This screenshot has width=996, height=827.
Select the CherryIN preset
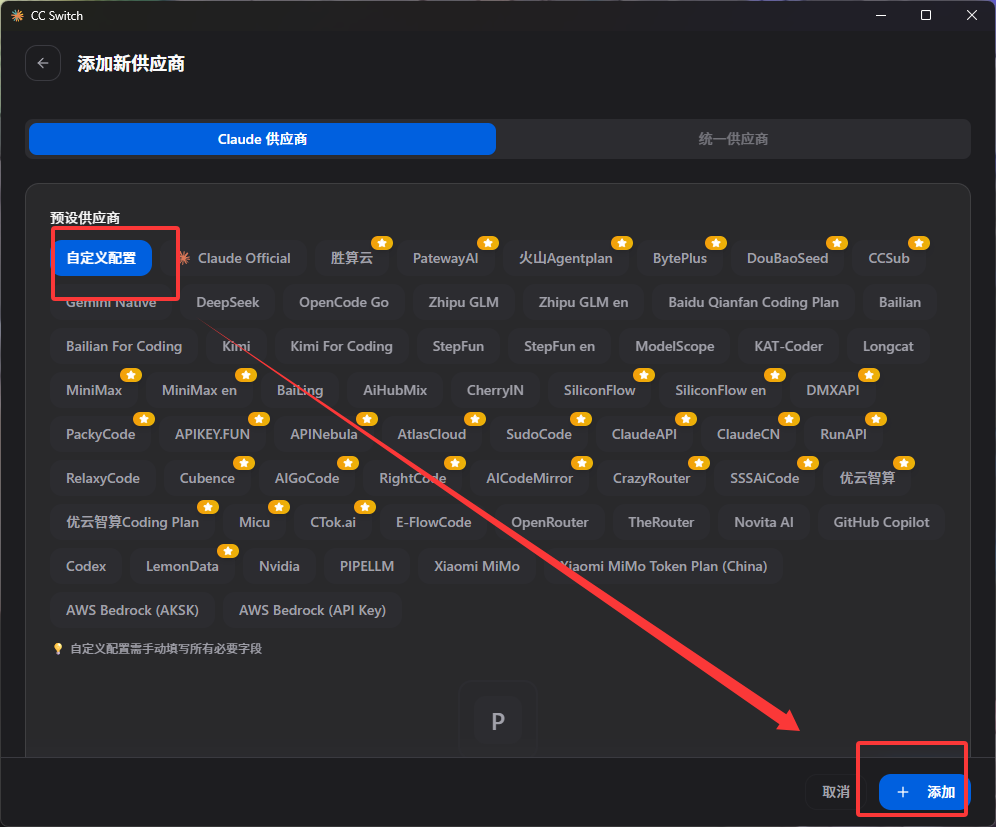[495, 390]
